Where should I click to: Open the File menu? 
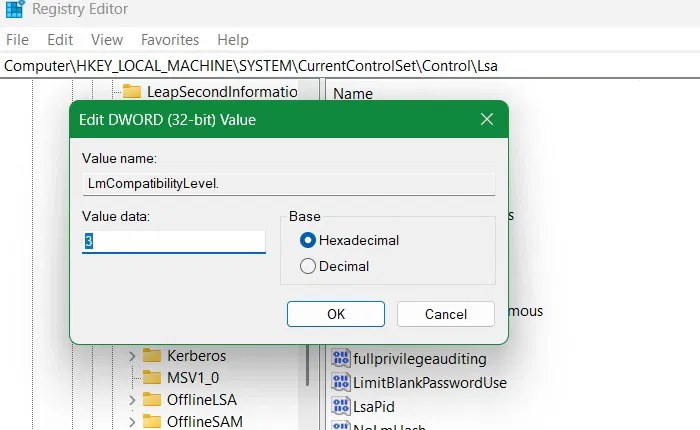click(17, 40)
